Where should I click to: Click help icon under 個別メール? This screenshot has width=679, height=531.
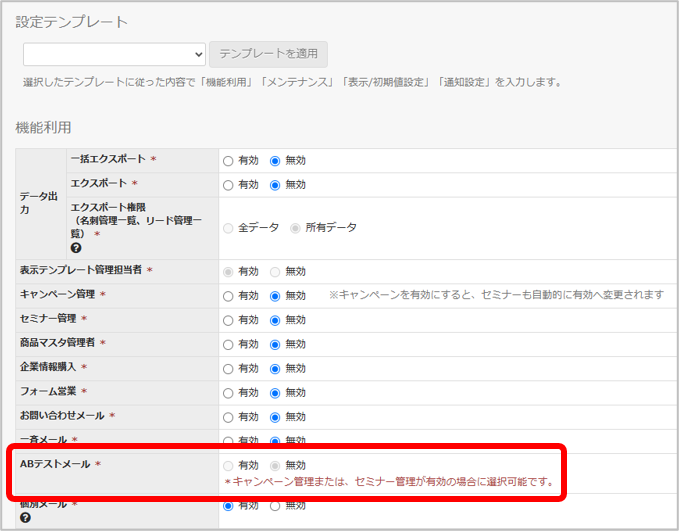pyautogui.click(x=25, y=518)
